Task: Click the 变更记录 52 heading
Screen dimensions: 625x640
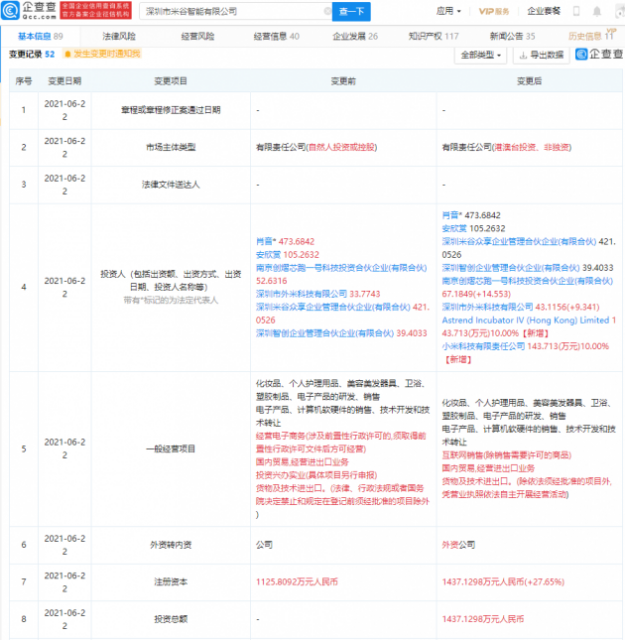Action: click(x=32, y=54)
